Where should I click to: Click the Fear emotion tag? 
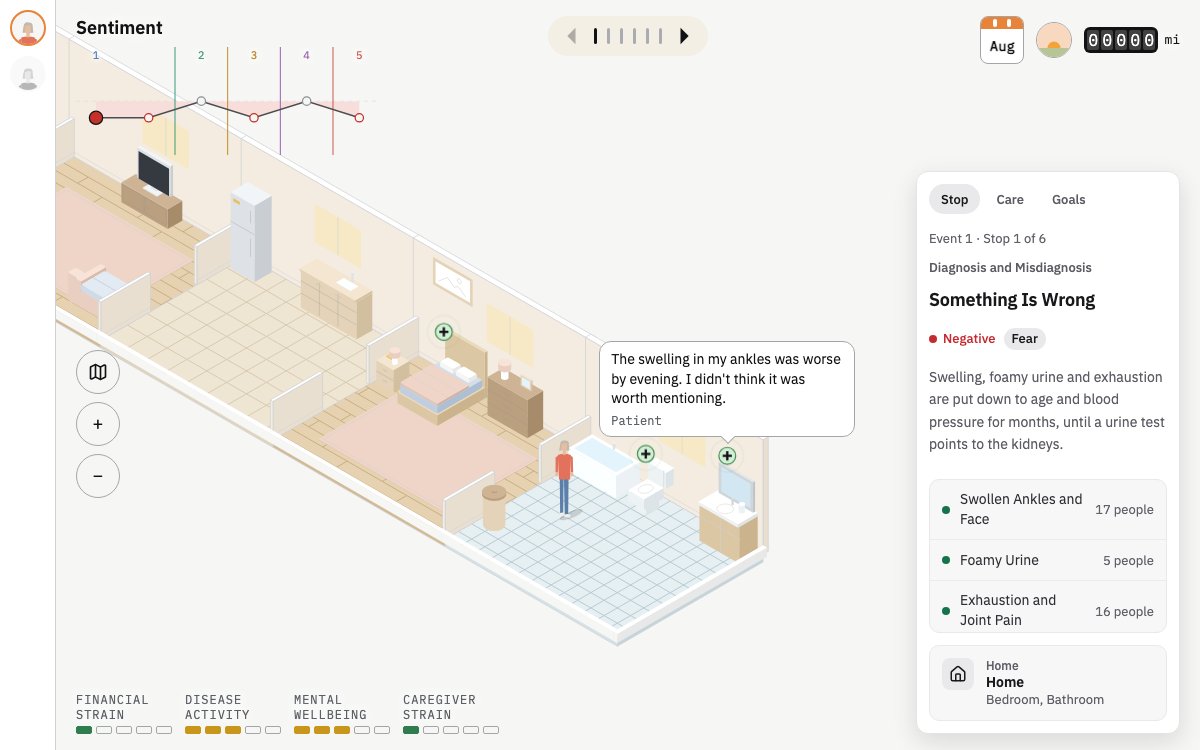click(x=1024, y=339)
